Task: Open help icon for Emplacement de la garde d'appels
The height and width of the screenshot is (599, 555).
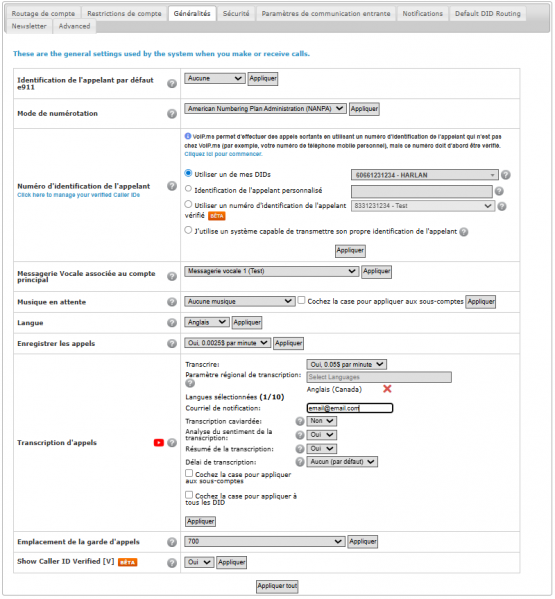Action: (x=172, y=542)
